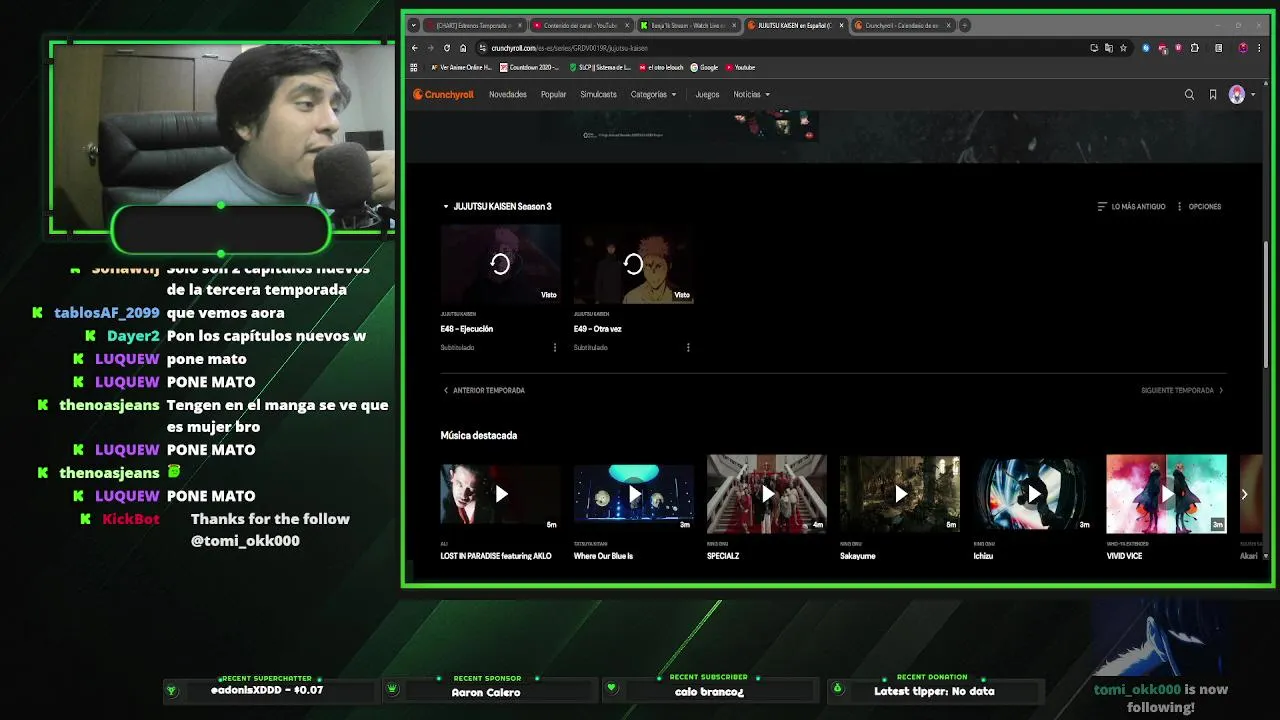Open the E49 – Otra vez title link
This screenshot has height=720, width=1280.
point(598,328)
